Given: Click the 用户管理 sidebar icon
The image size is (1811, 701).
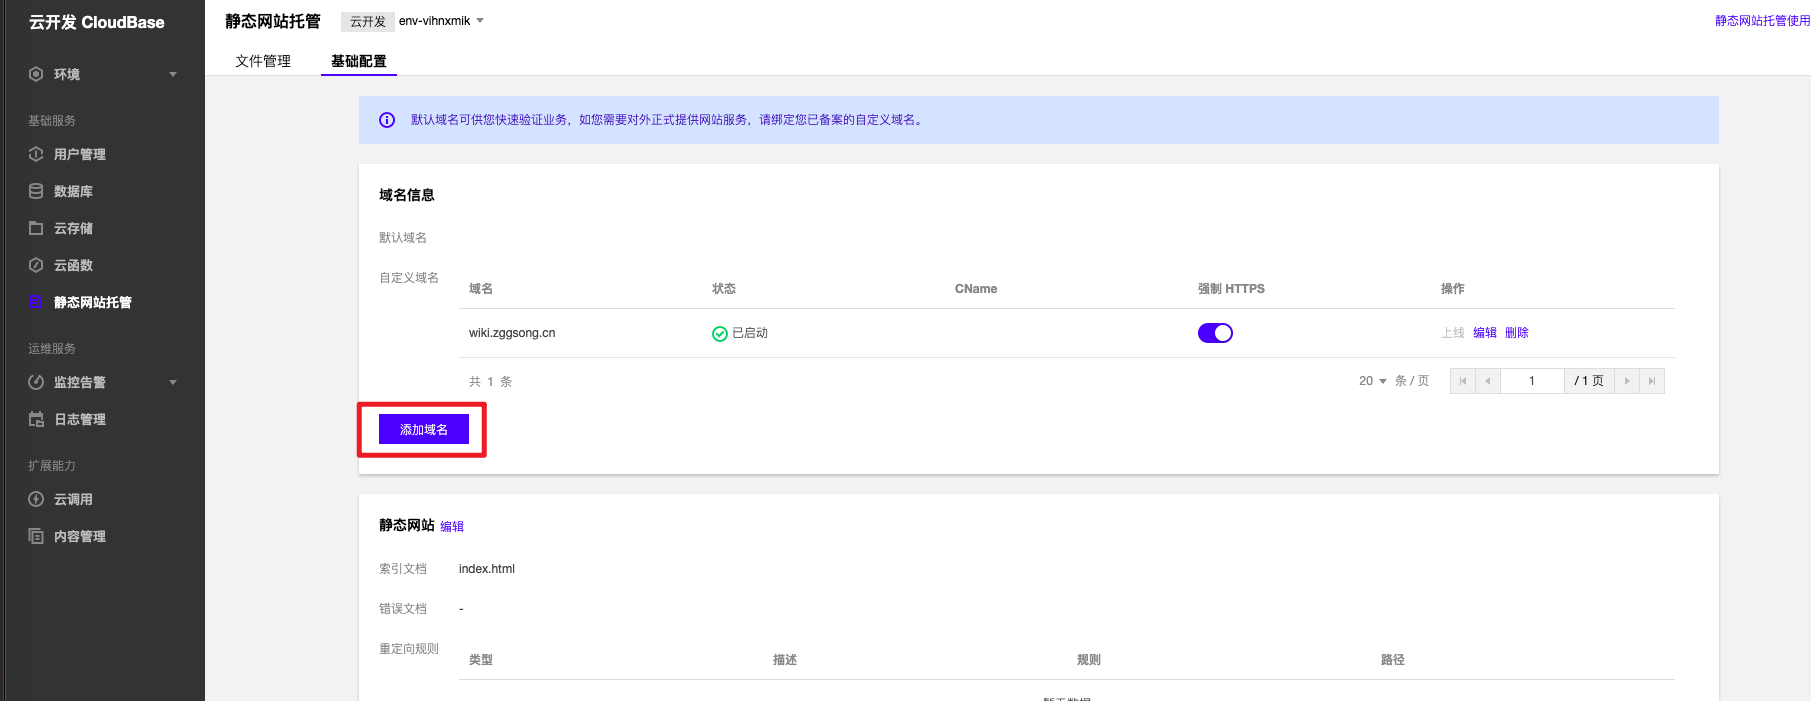Looking at the screenshot, I should [36, 154].
